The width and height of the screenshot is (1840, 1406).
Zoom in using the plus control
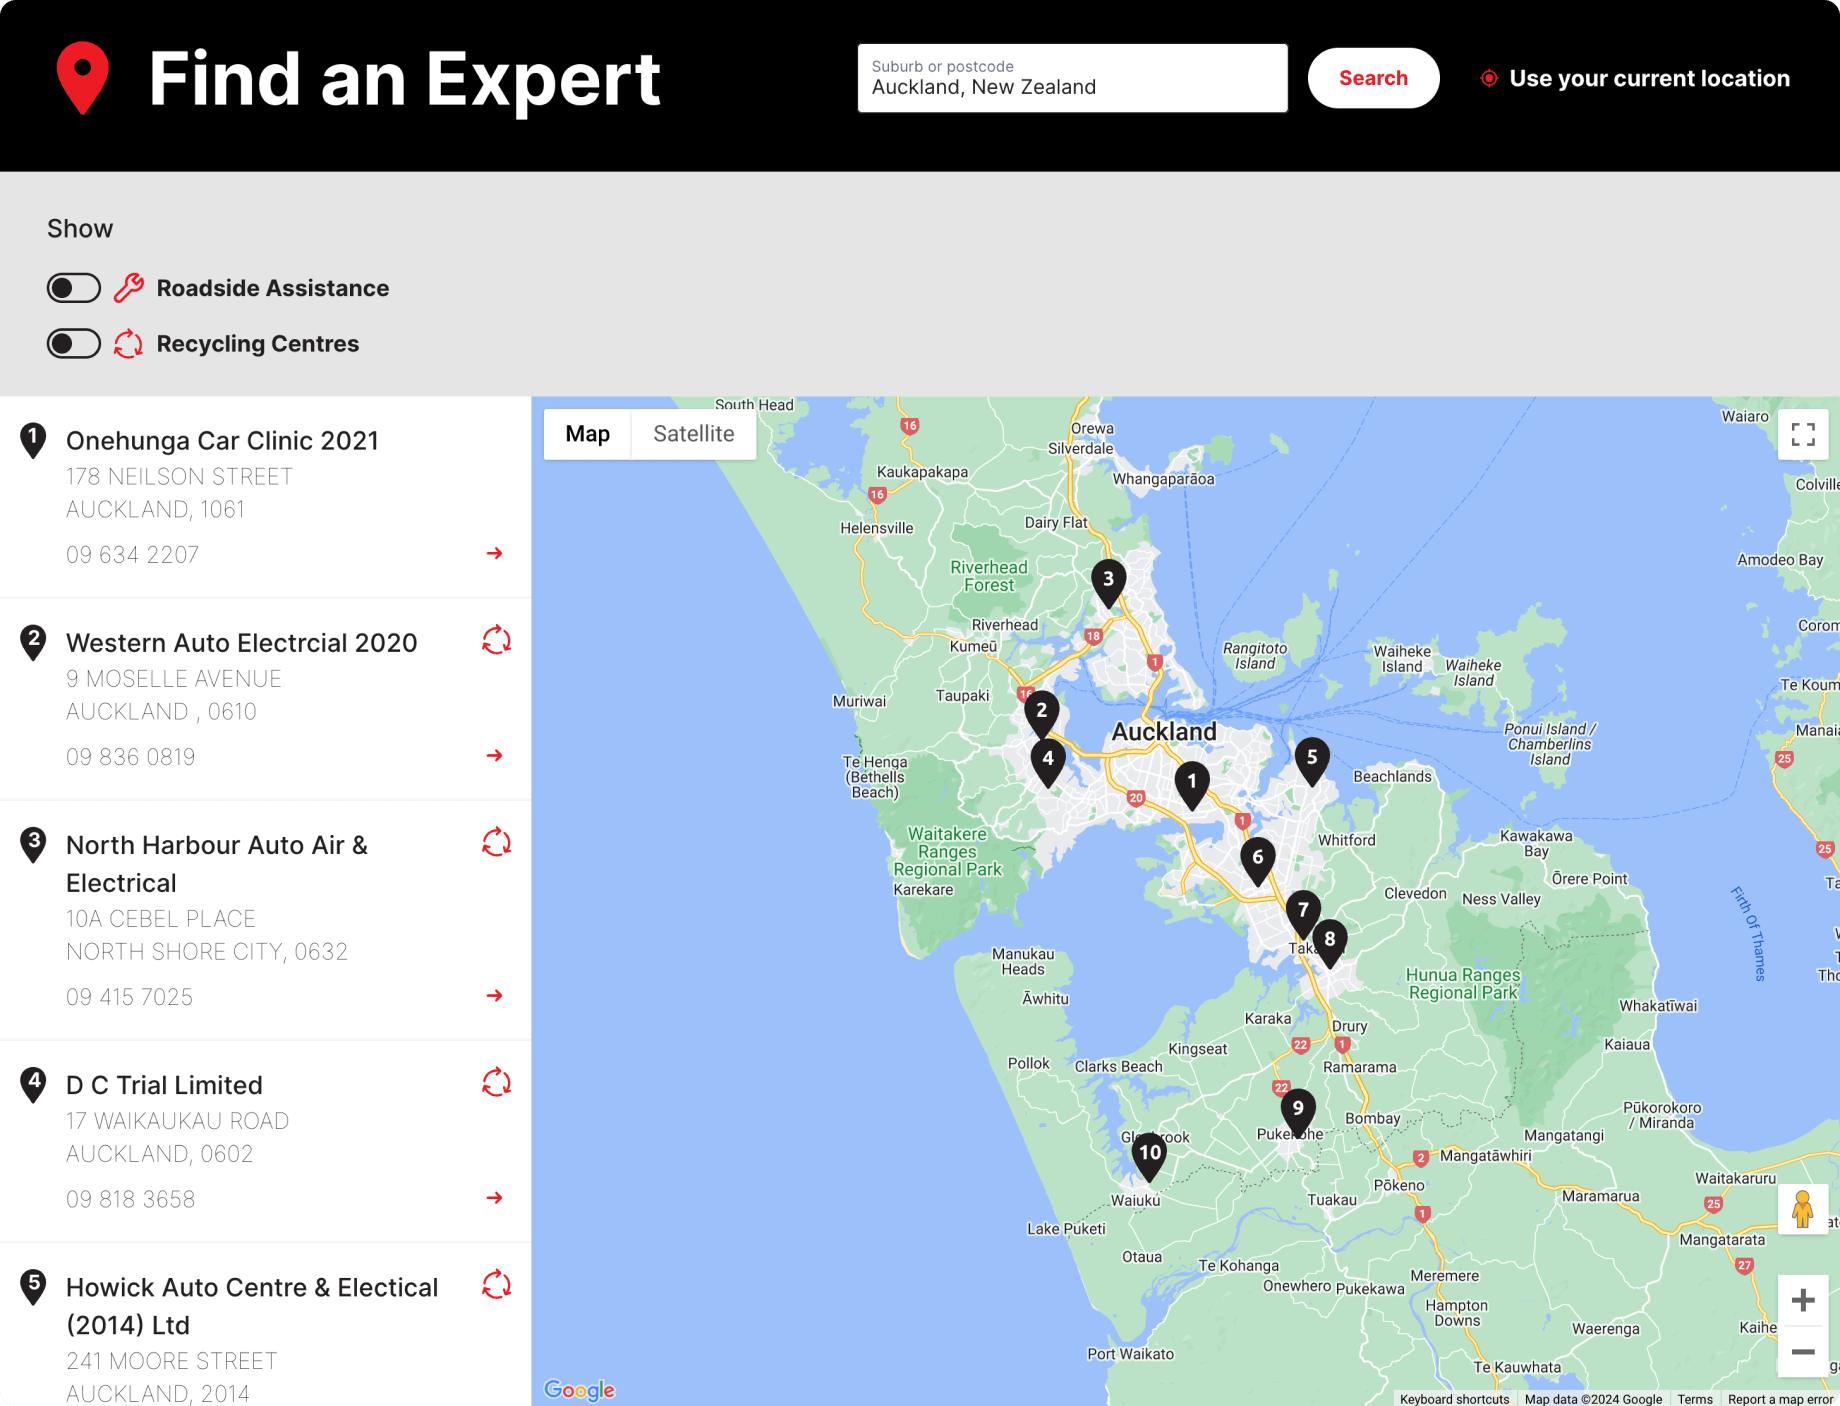(x=1803, y=1300)
